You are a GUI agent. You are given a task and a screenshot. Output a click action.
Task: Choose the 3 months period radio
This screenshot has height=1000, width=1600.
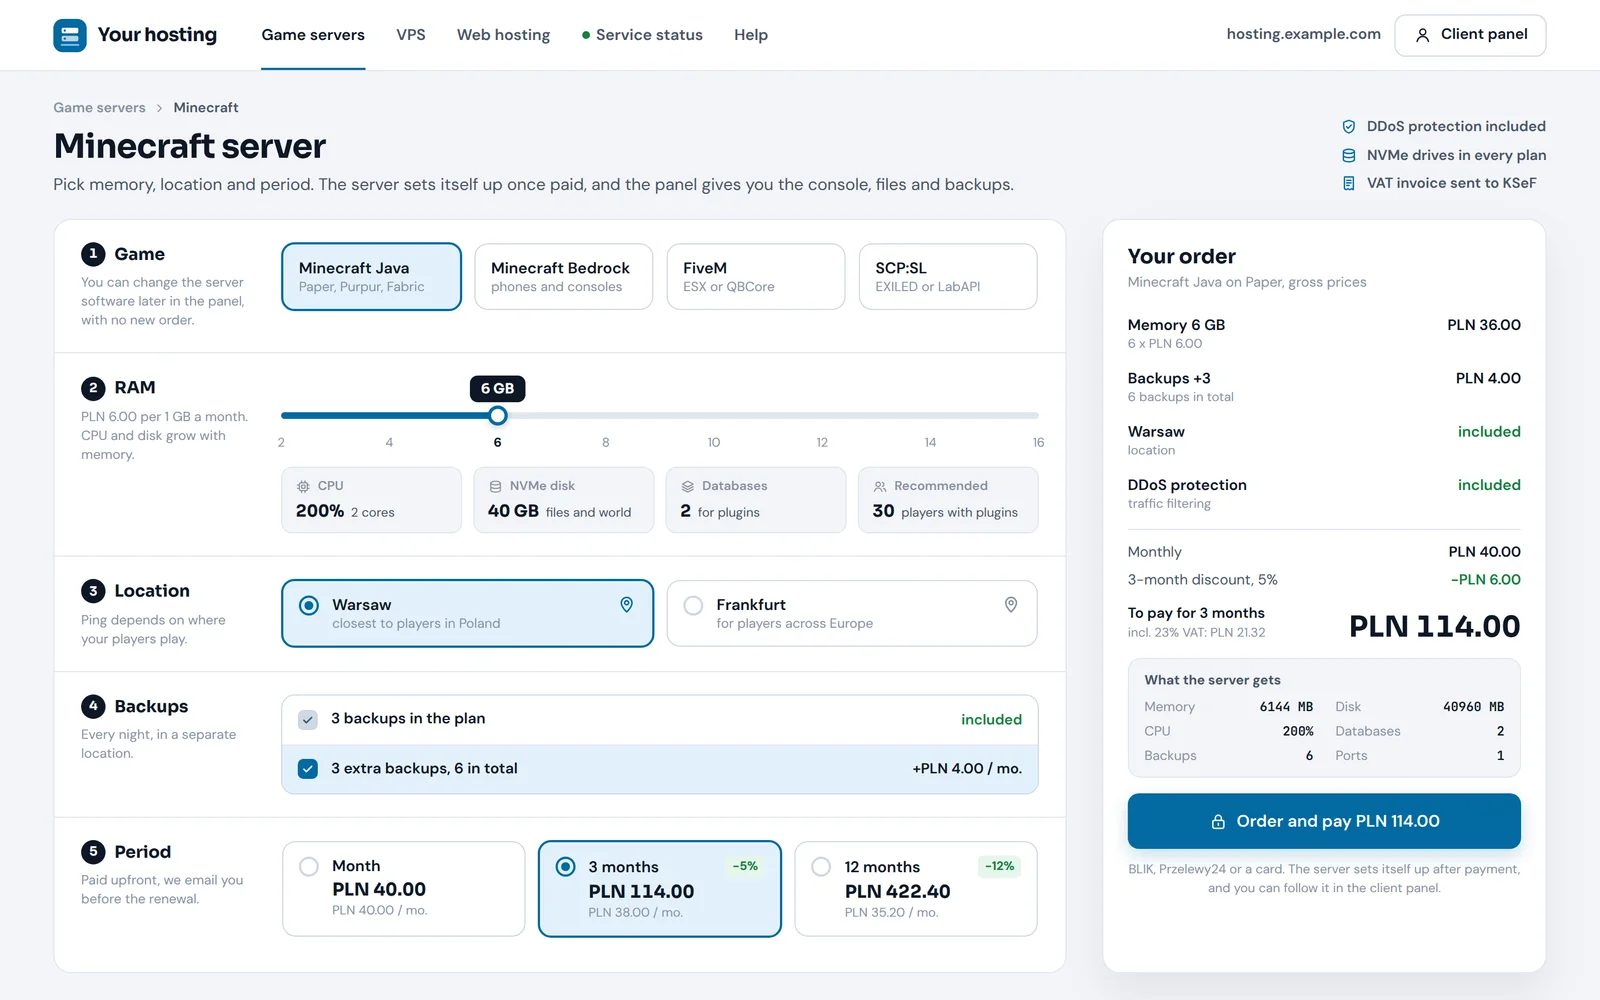(565, 866)
